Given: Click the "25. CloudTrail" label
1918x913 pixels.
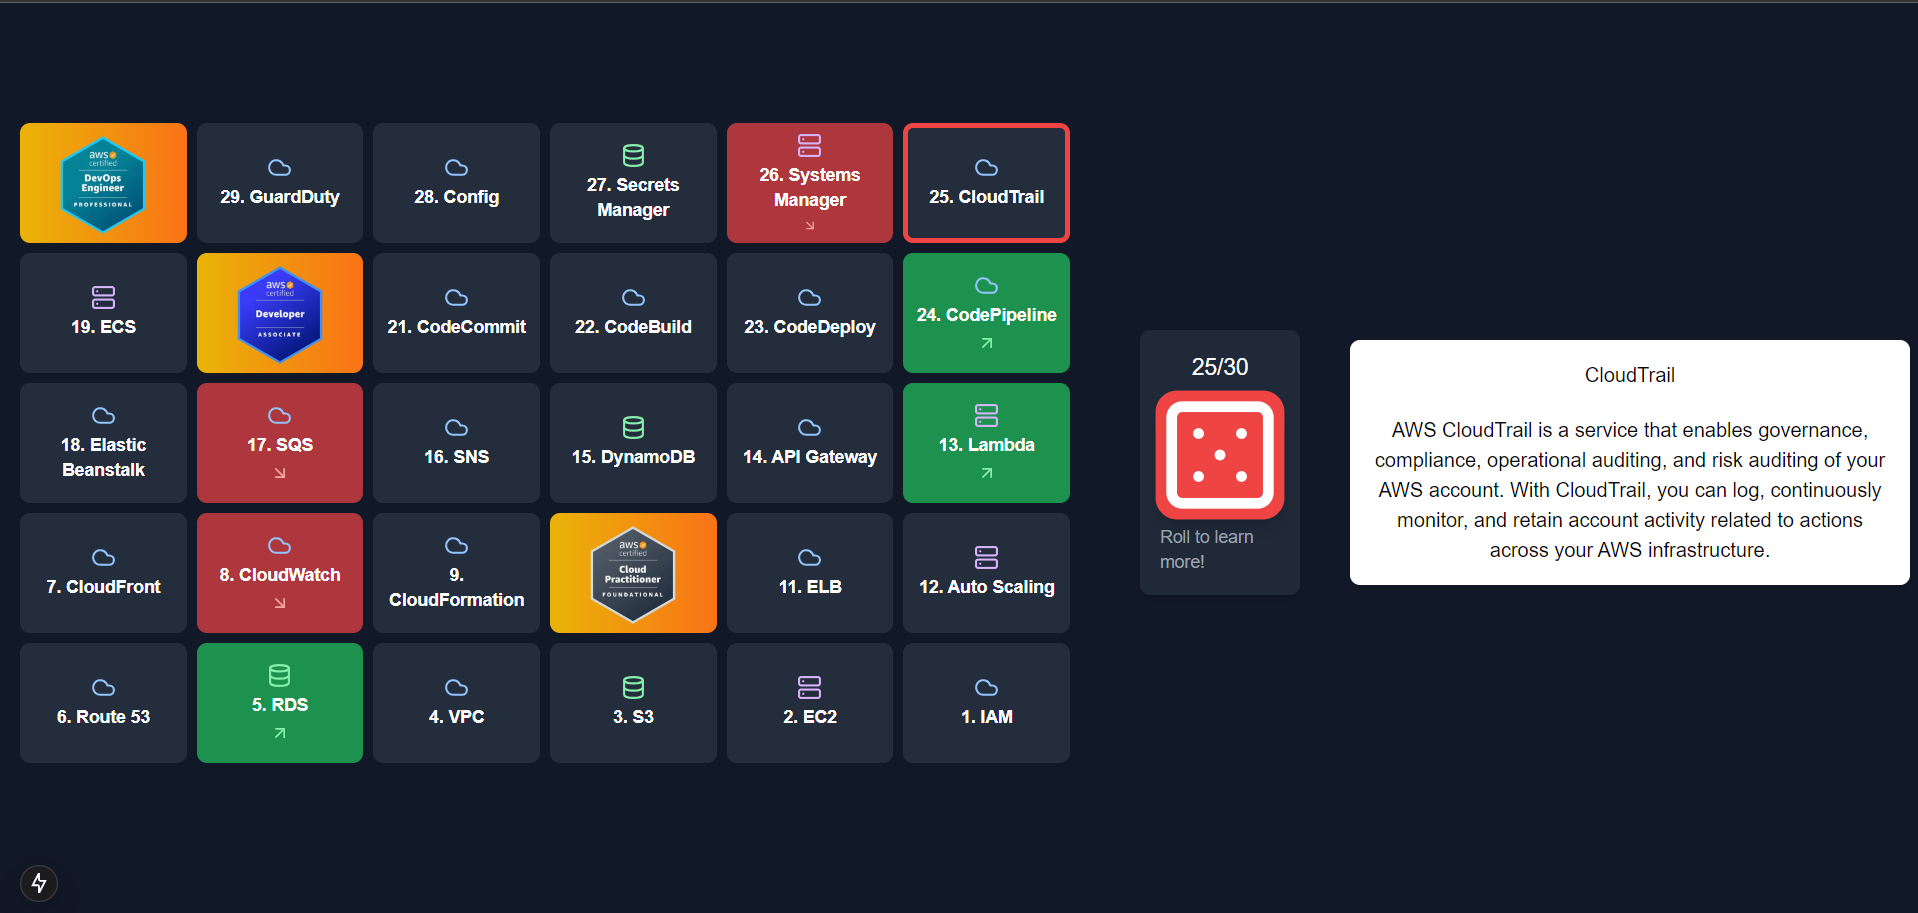Looking at the screenshot, I should 987,197.
